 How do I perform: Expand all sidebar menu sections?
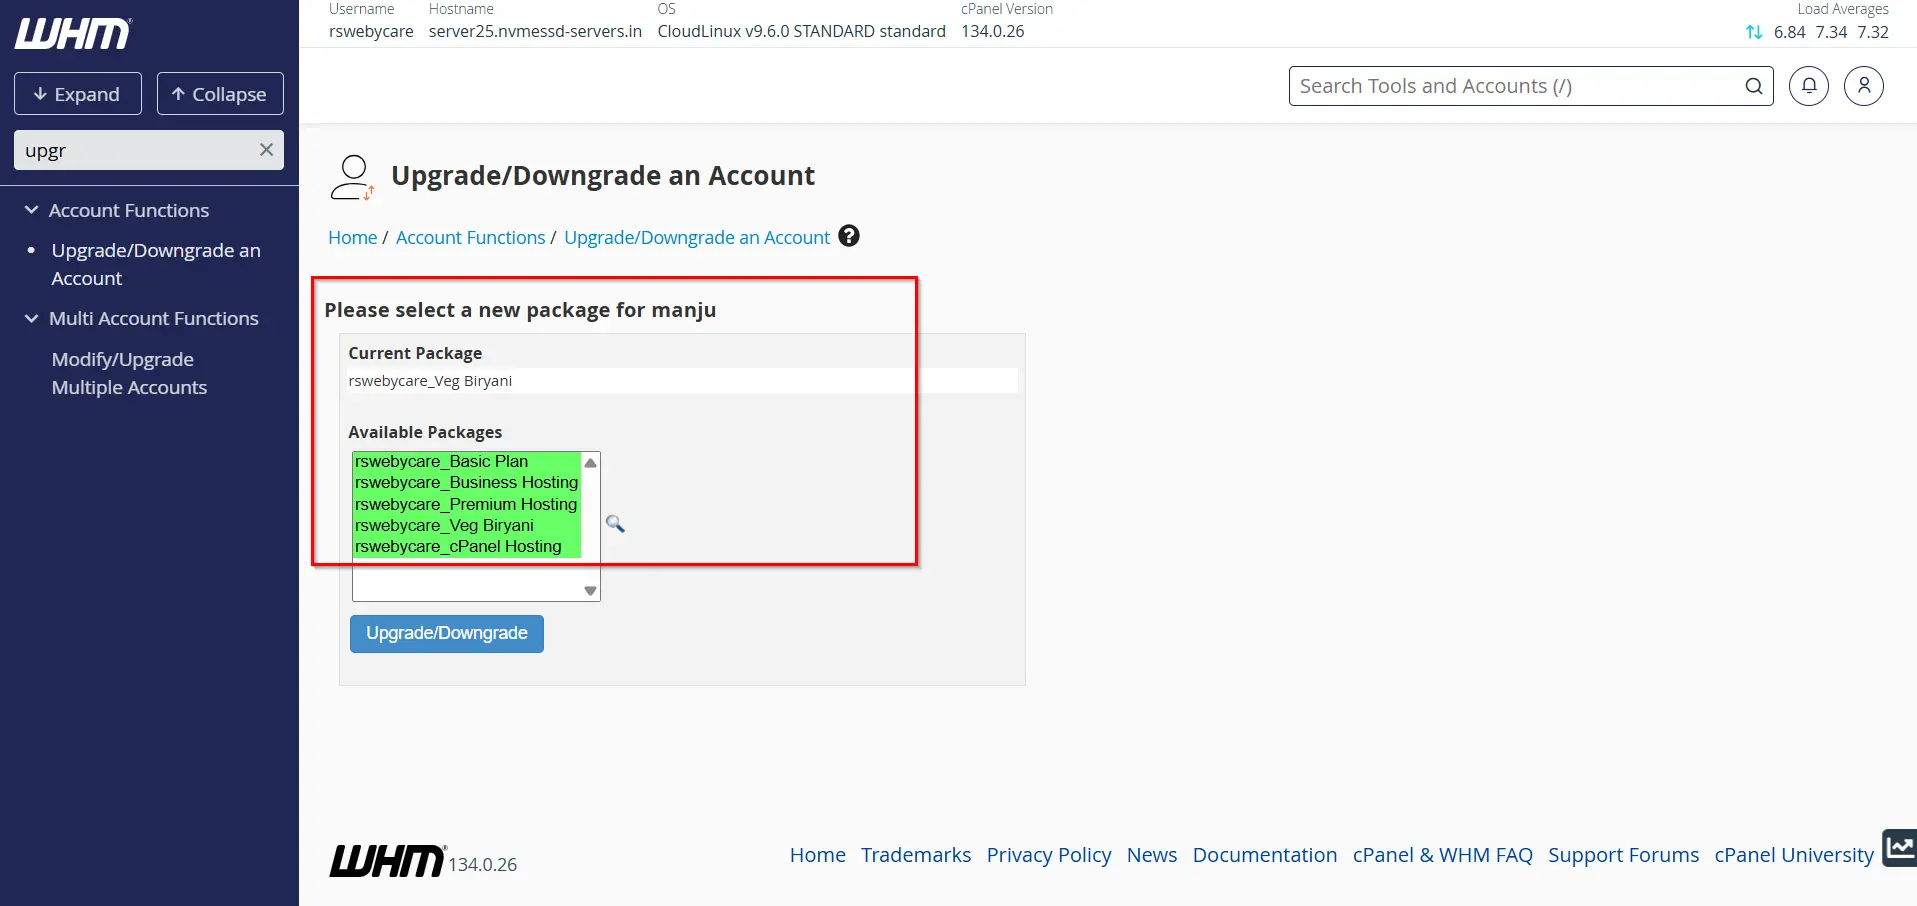(x=78, y=94)
